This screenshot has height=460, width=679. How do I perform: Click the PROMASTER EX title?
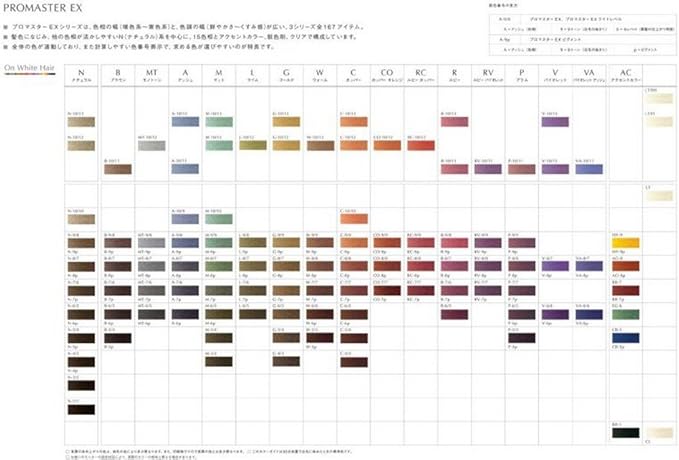click(42, 8)
